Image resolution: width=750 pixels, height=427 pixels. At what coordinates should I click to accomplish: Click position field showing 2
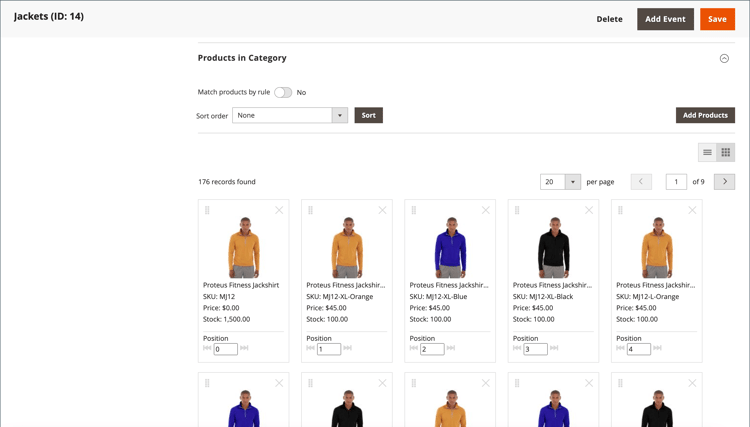(x=432, y=349)
